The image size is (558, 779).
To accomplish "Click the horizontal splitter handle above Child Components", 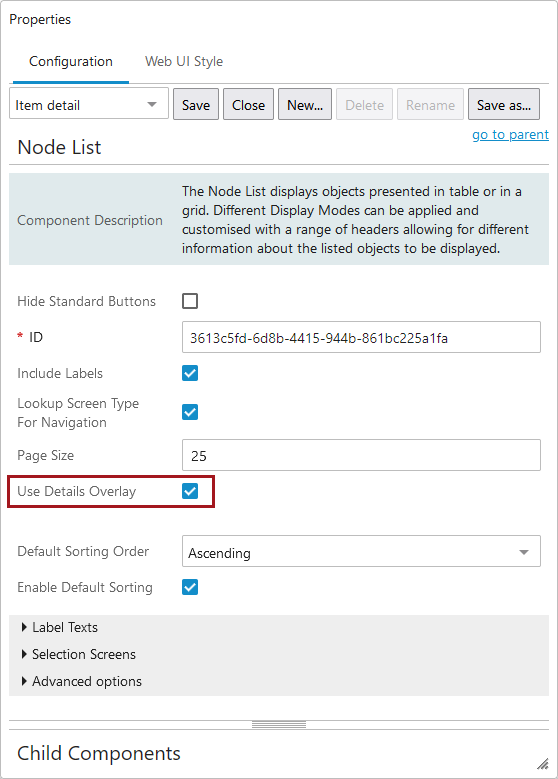I will pyautogui.click(x=279, y=725).
